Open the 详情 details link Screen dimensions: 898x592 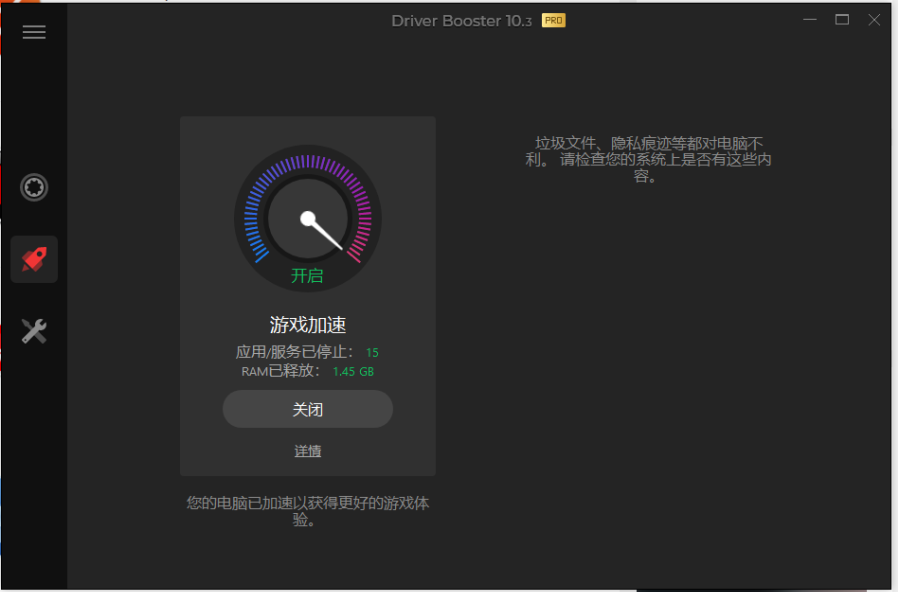pos(308,451)
